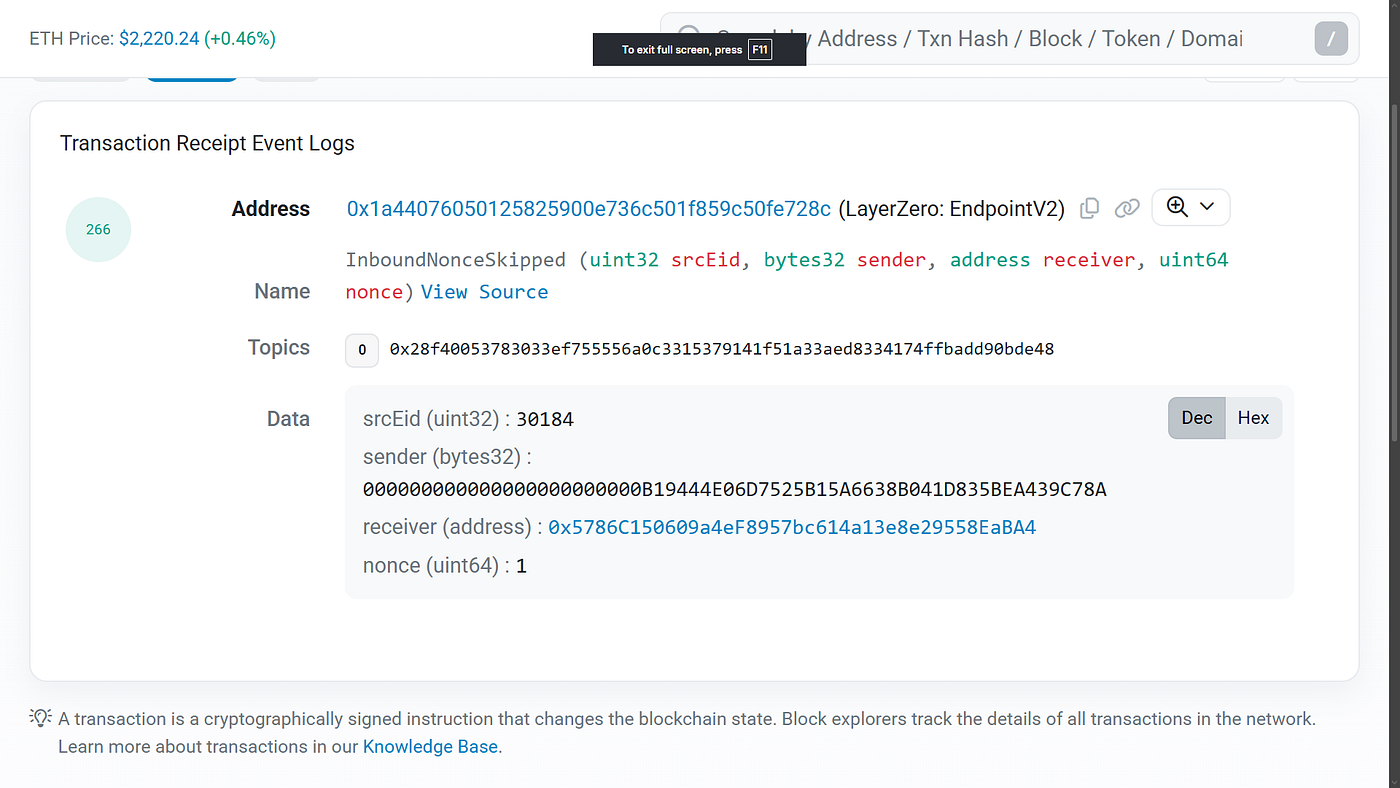Open the receiver address 0x5786C1 link
The height and width of the screenshot is (788, 1400).
click(792, 527)
